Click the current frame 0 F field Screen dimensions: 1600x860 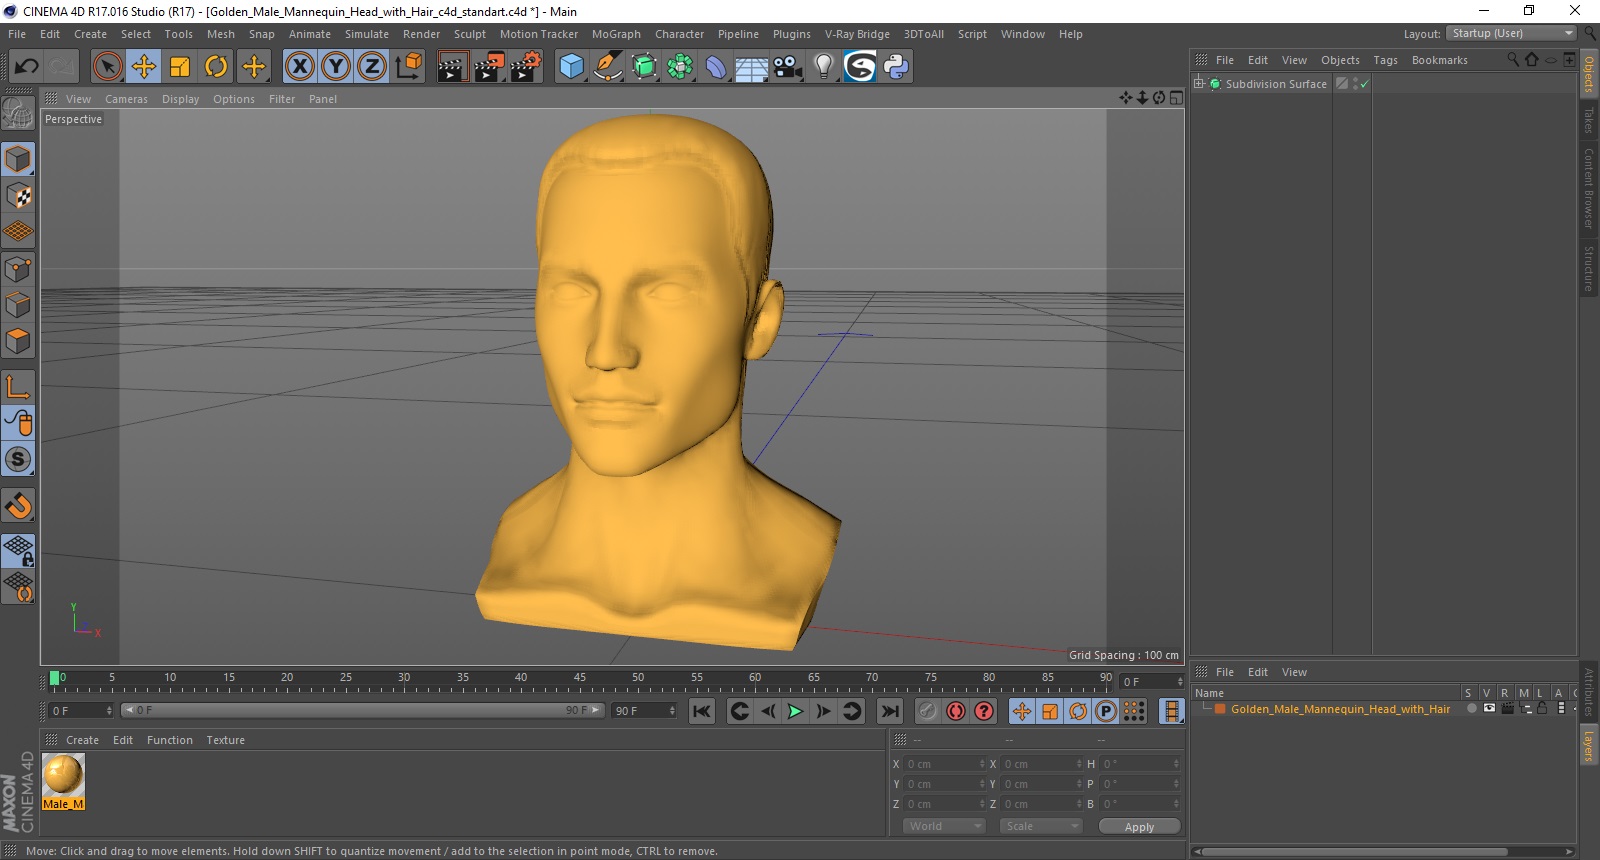[81, 710]
